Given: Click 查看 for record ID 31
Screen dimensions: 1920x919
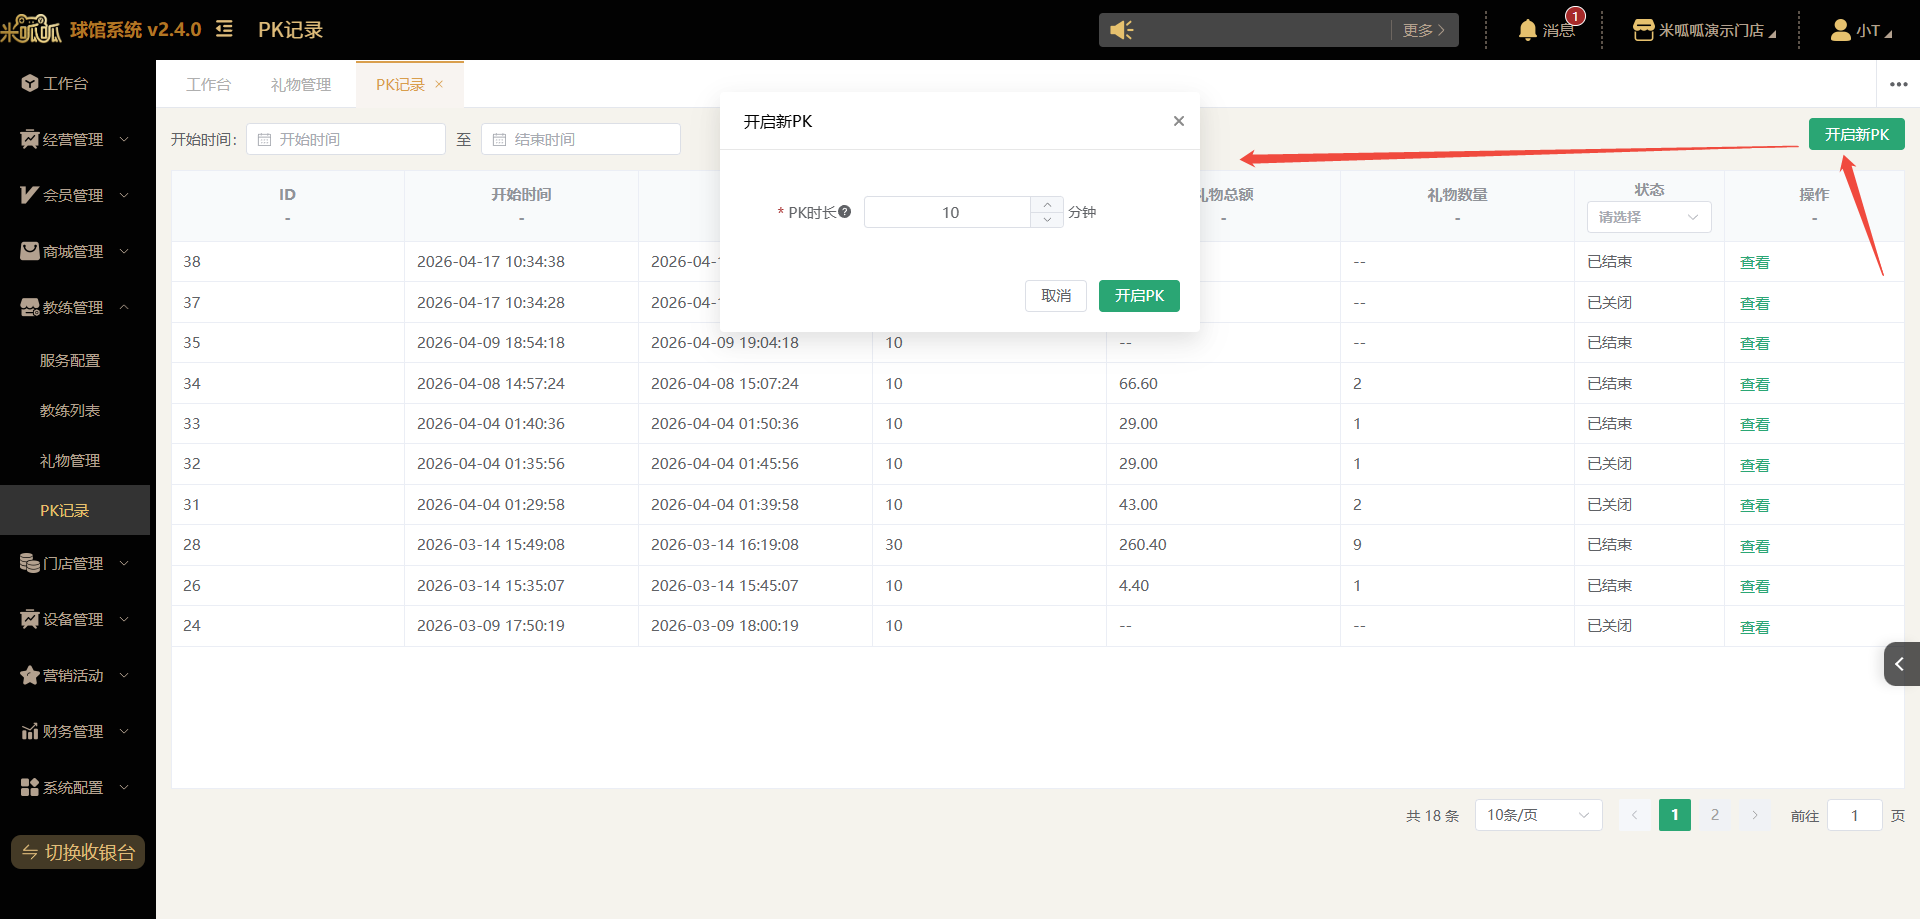Looking at the screenshot, I should click(1754, 505).
